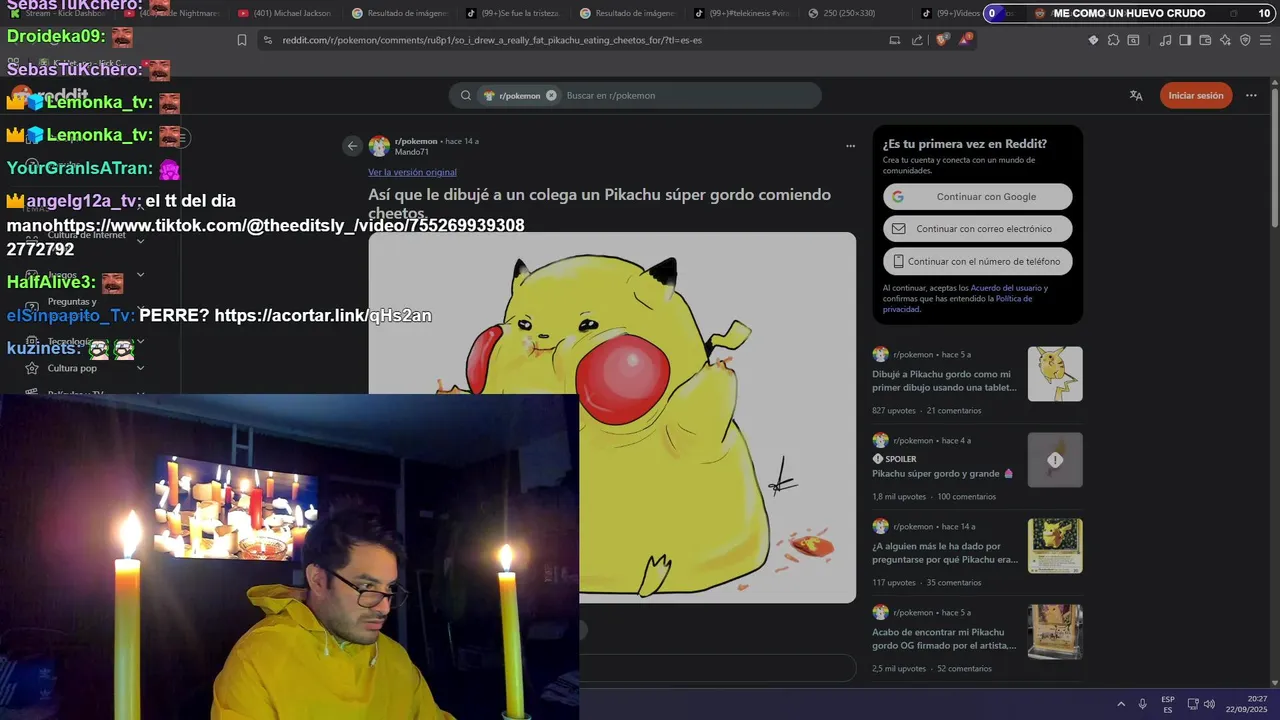Click the Iniciar sesión button
Screen dimensions: 1280x720
(x=1196, y=96)
